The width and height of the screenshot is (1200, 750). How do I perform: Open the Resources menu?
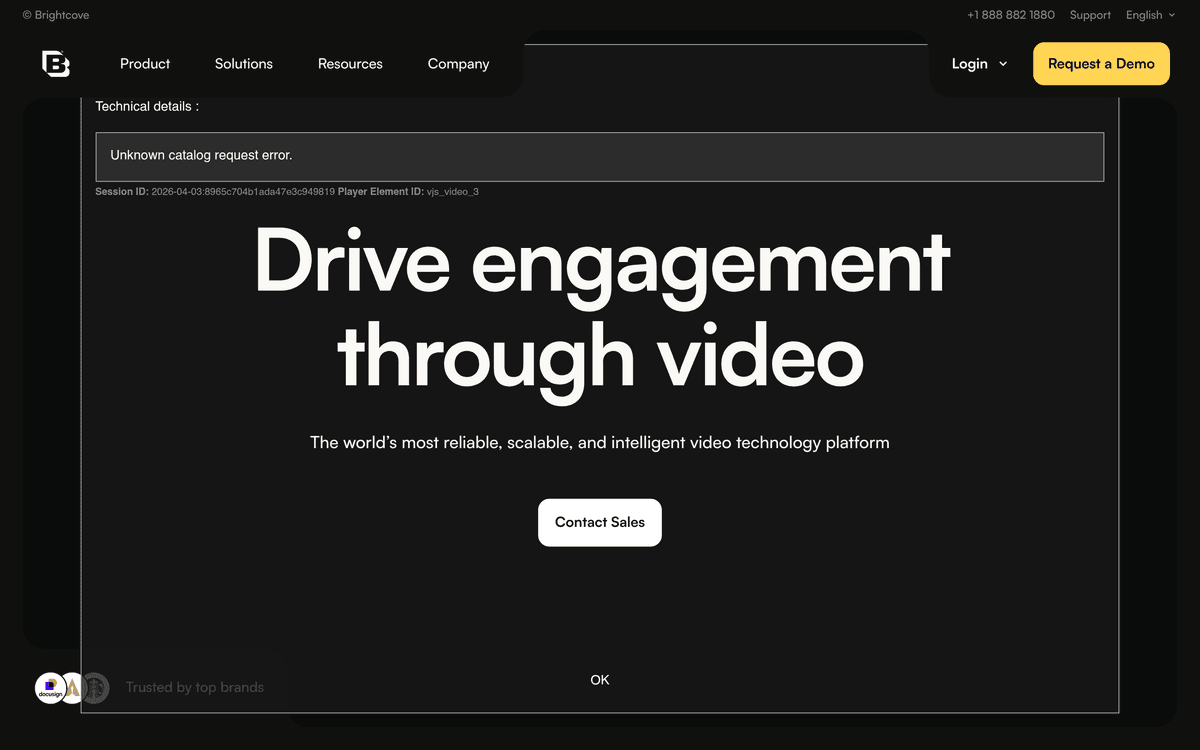(350, 63)
